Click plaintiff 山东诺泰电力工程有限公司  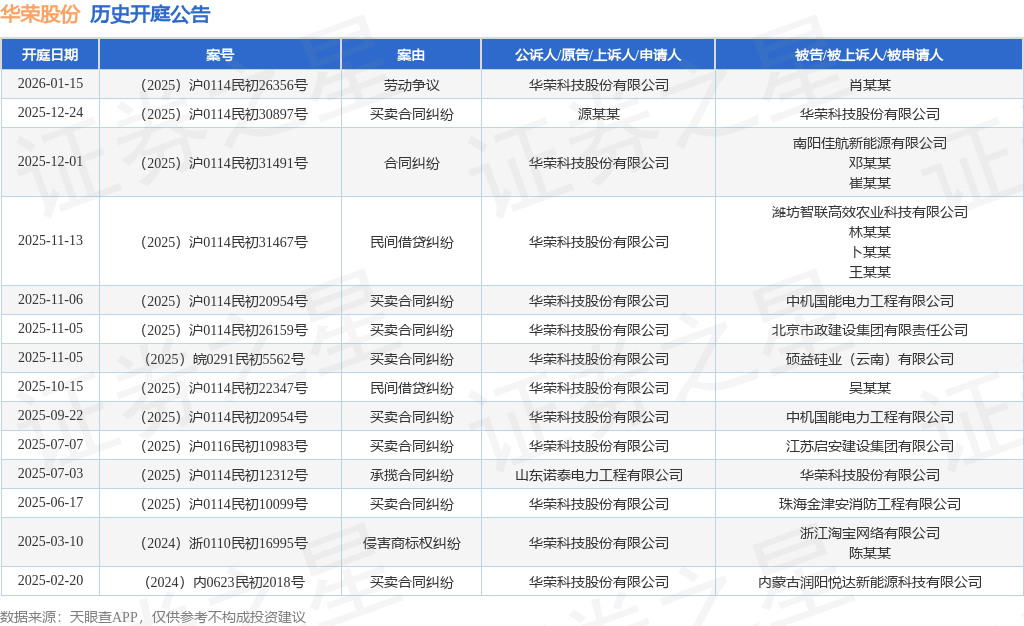point(598,475)
